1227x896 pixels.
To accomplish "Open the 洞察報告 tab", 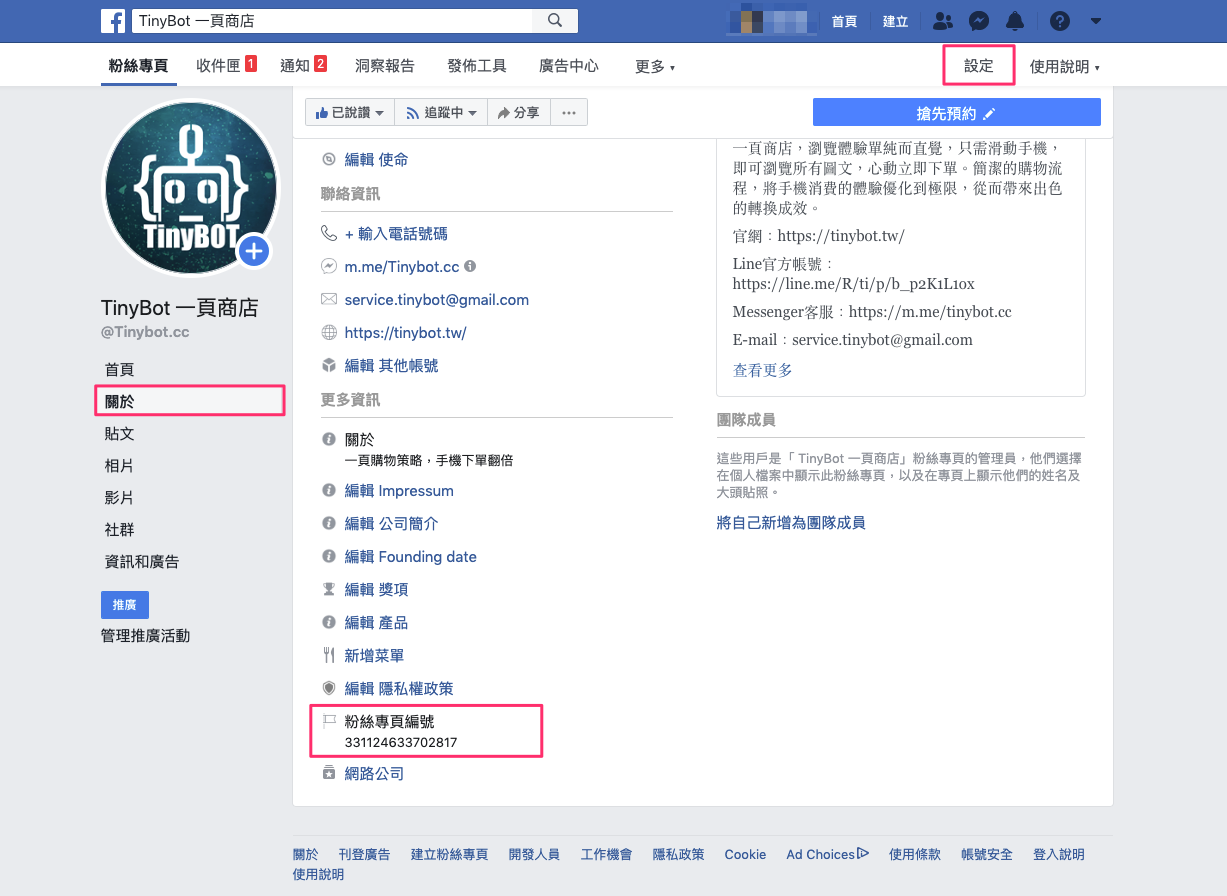I will click(385, 66).
